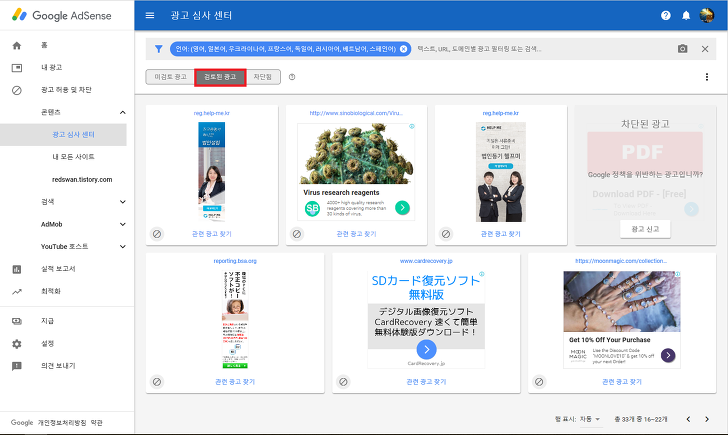728x435 pixels.
Task: Open the notifications bell
Action: point(686,15)
